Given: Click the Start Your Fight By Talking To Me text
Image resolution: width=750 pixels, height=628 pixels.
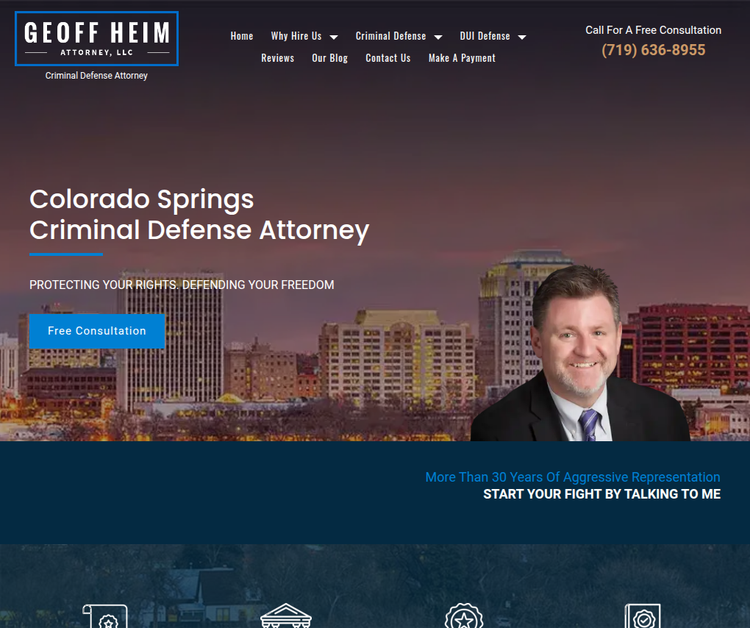Looking at the screenshot, I should coord(602,494).
